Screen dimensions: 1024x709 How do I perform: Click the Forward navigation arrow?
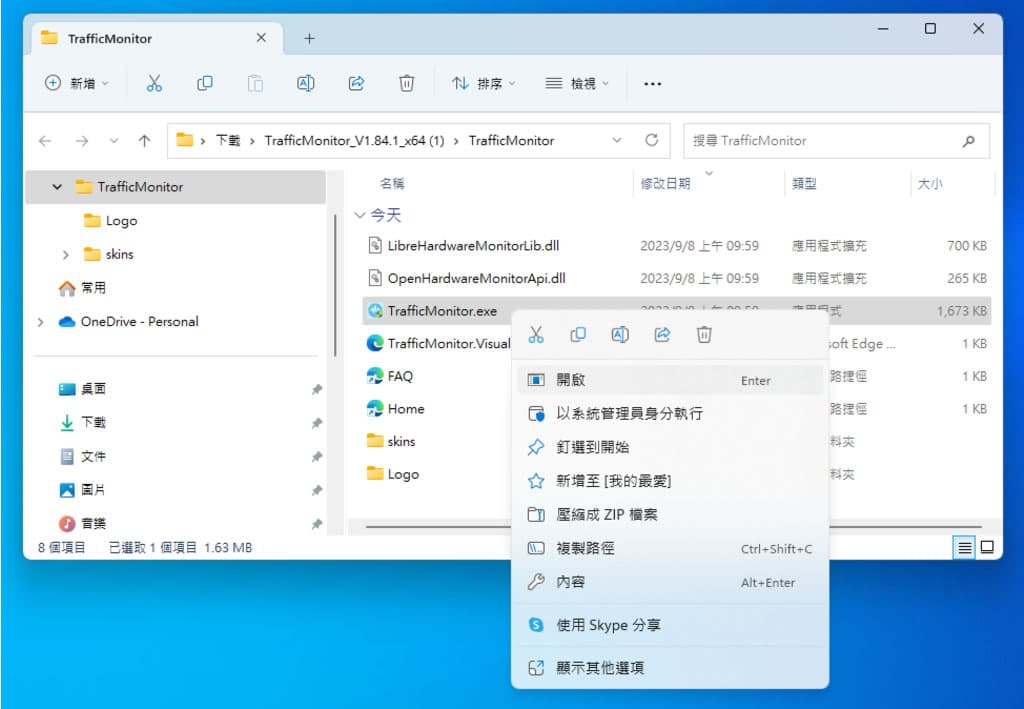click(x=82, y=140)
